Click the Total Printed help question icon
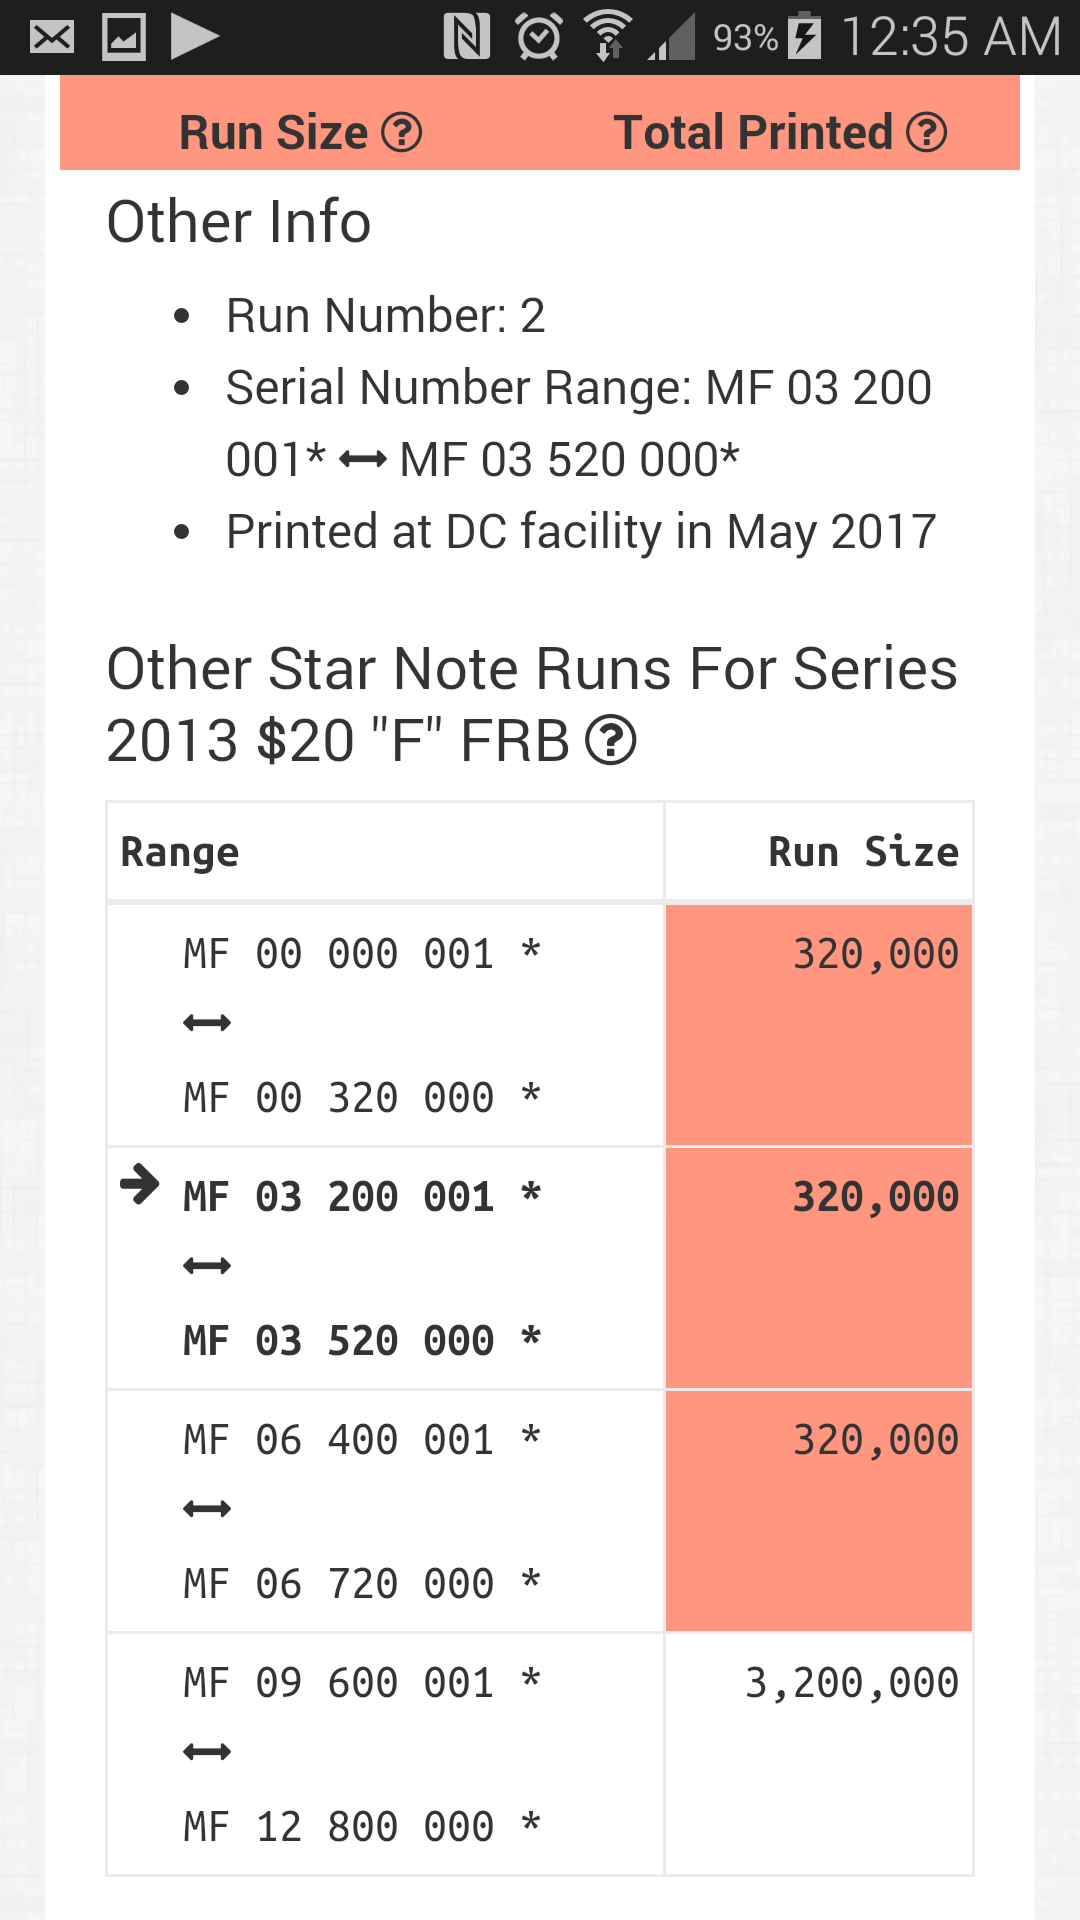Viewport: 1080px width, 1920px height. pyautogui.click(x=927, y=132)
